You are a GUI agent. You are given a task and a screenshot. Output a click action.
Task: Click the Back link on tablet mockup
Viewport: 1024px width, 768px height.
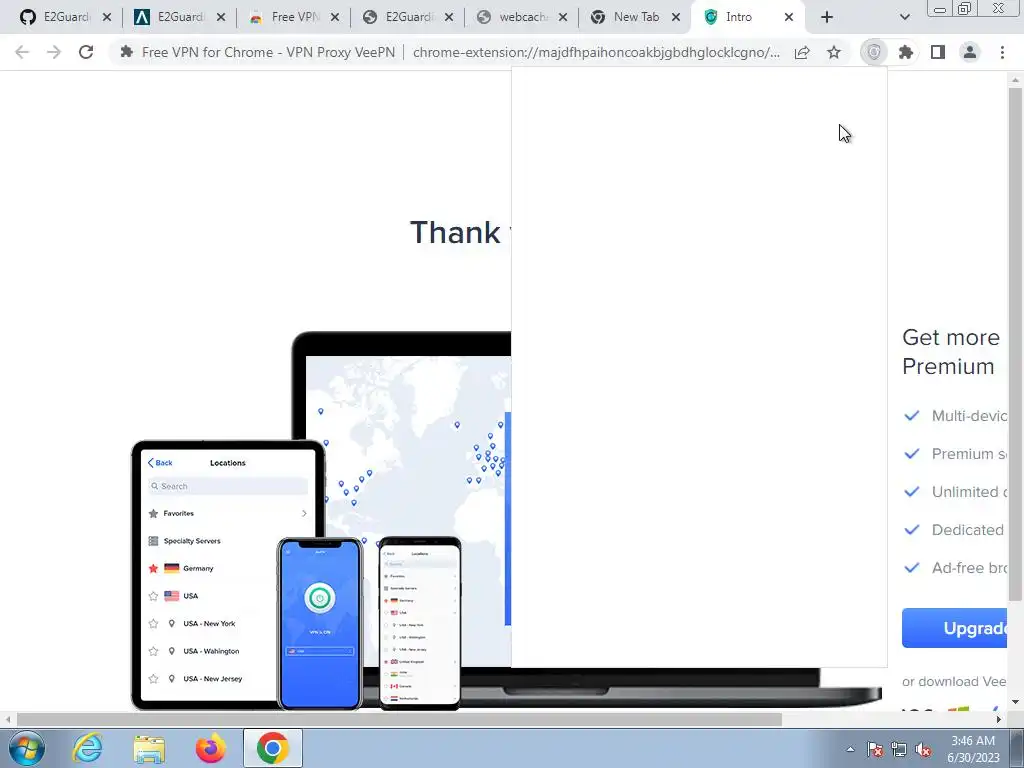click(x=160, y=462)
